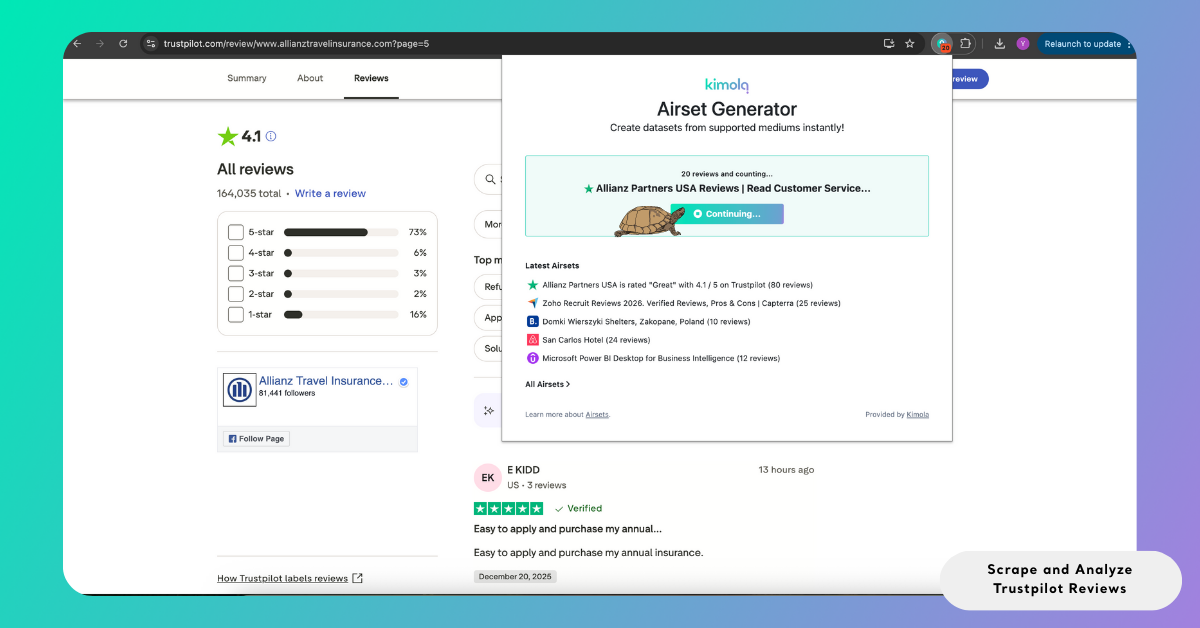The height and width of the screenshot is (628, 1200).
Task: Click Booking icon beside Domki Wierszyki
Action: [533, 321]
